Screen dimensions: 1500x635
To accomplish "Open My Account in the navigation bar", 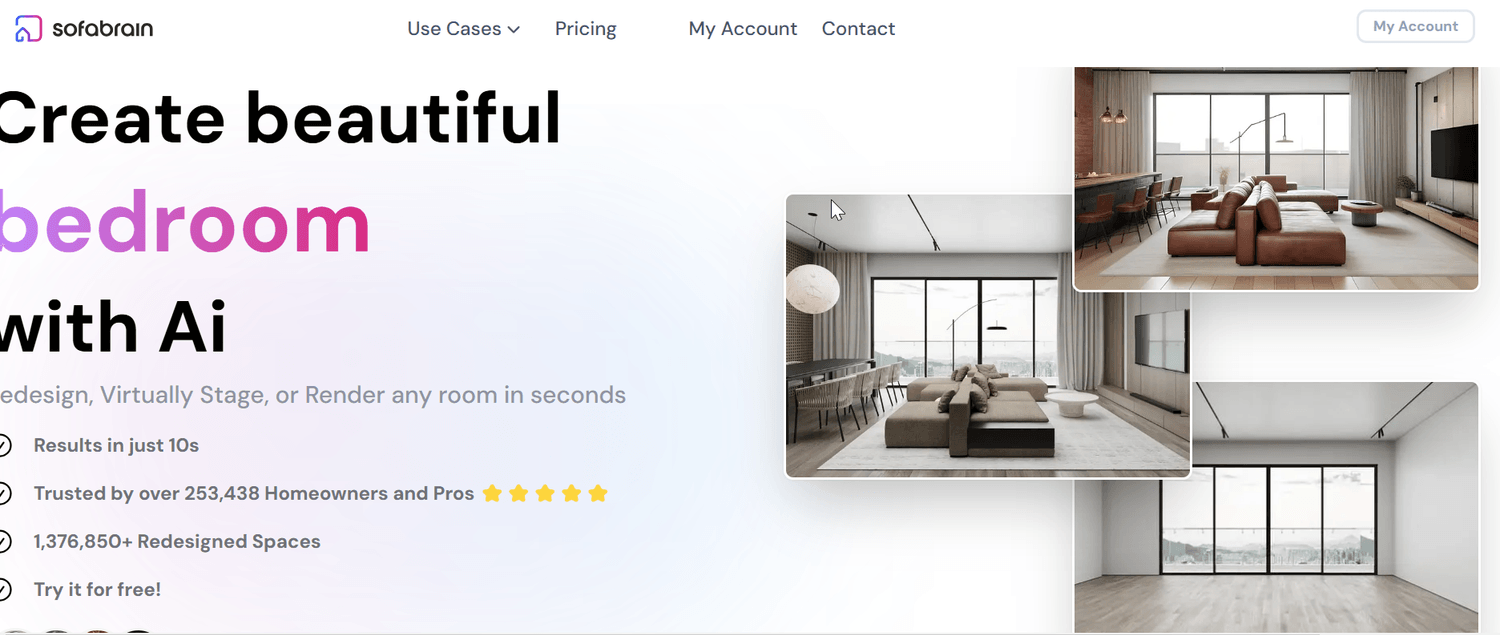I will click(x=743, y=29).
